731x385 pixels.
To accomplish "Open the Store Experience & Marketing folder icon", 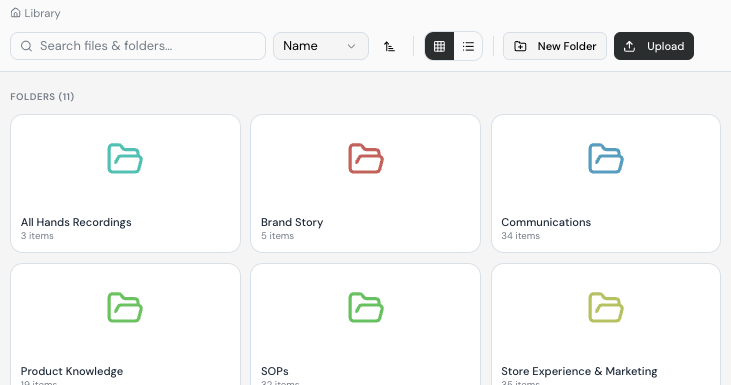I will click(606, 308).
